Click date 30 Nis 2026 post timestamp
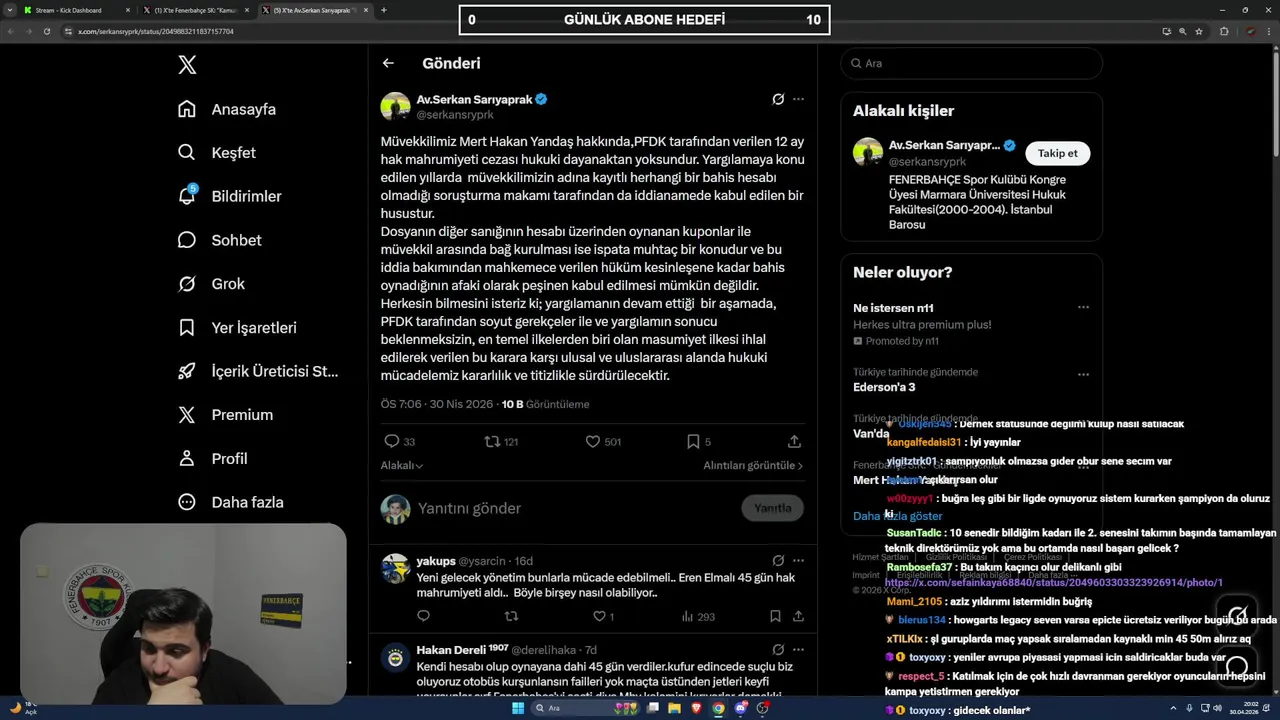The image size is (1280, 720). pyautogui.click(x=461, y=404)
